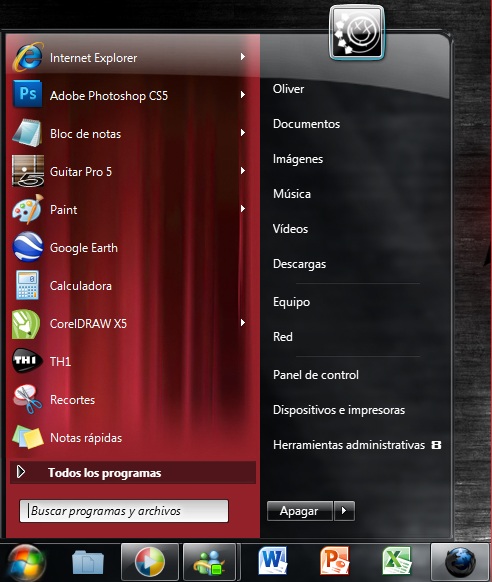Click the Google Earth text label
The image size is (492, 582).
pos(84,248)
